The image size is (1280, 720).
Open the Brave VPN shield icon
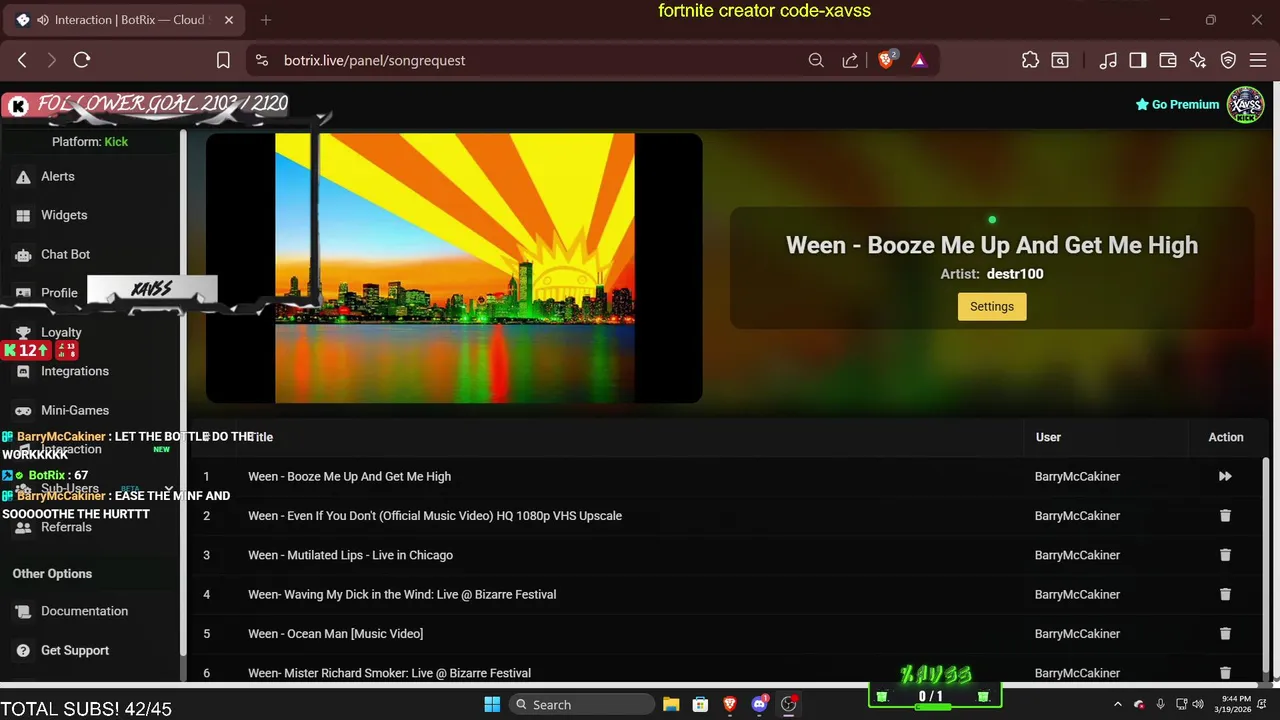[1228, 60]
